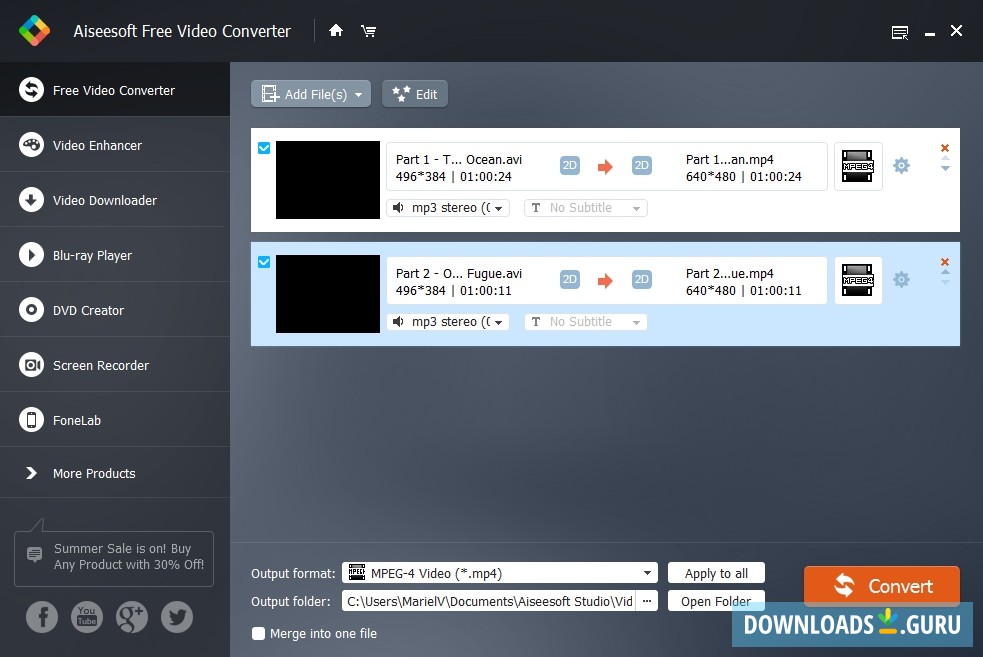Click the Edit button
The image size is (983, 657).
coord(414,94)
